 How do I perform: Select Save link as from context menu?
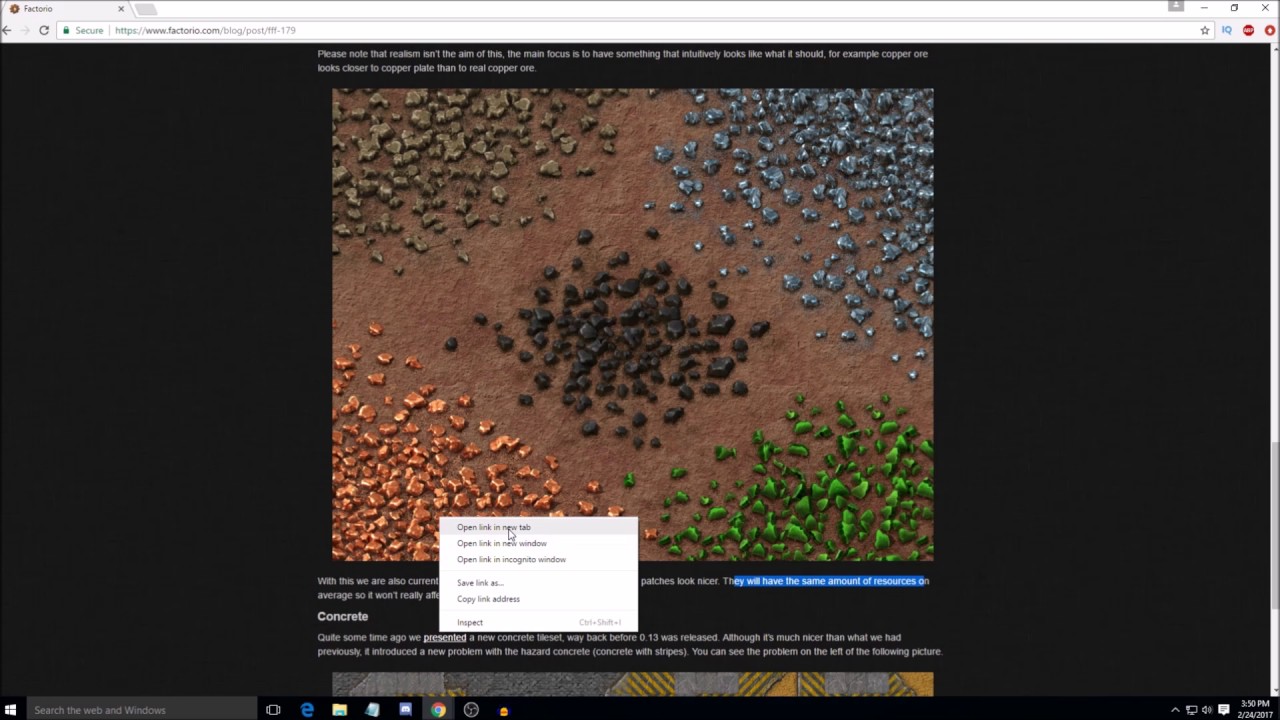pyautogui.click(x=538, y=583)
